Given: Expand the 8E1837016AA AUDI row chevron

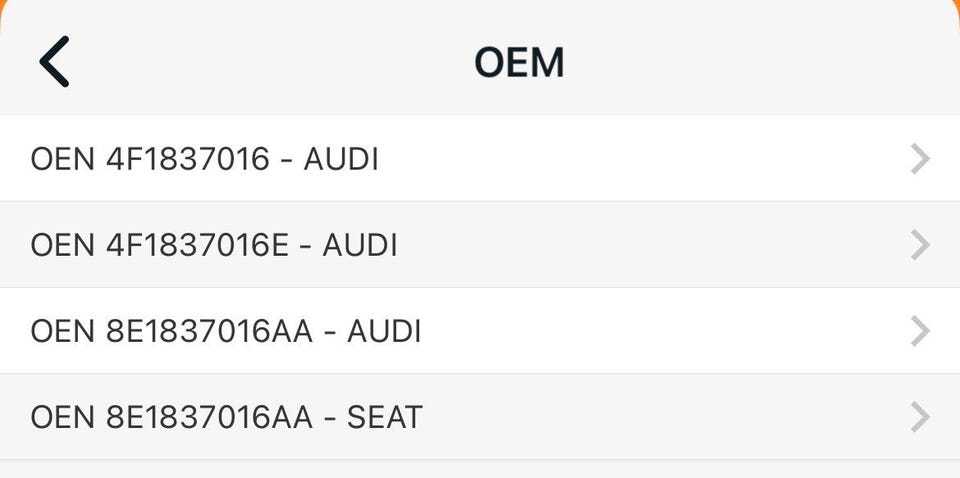Looking at the screenshot, I should coord(921,331).
